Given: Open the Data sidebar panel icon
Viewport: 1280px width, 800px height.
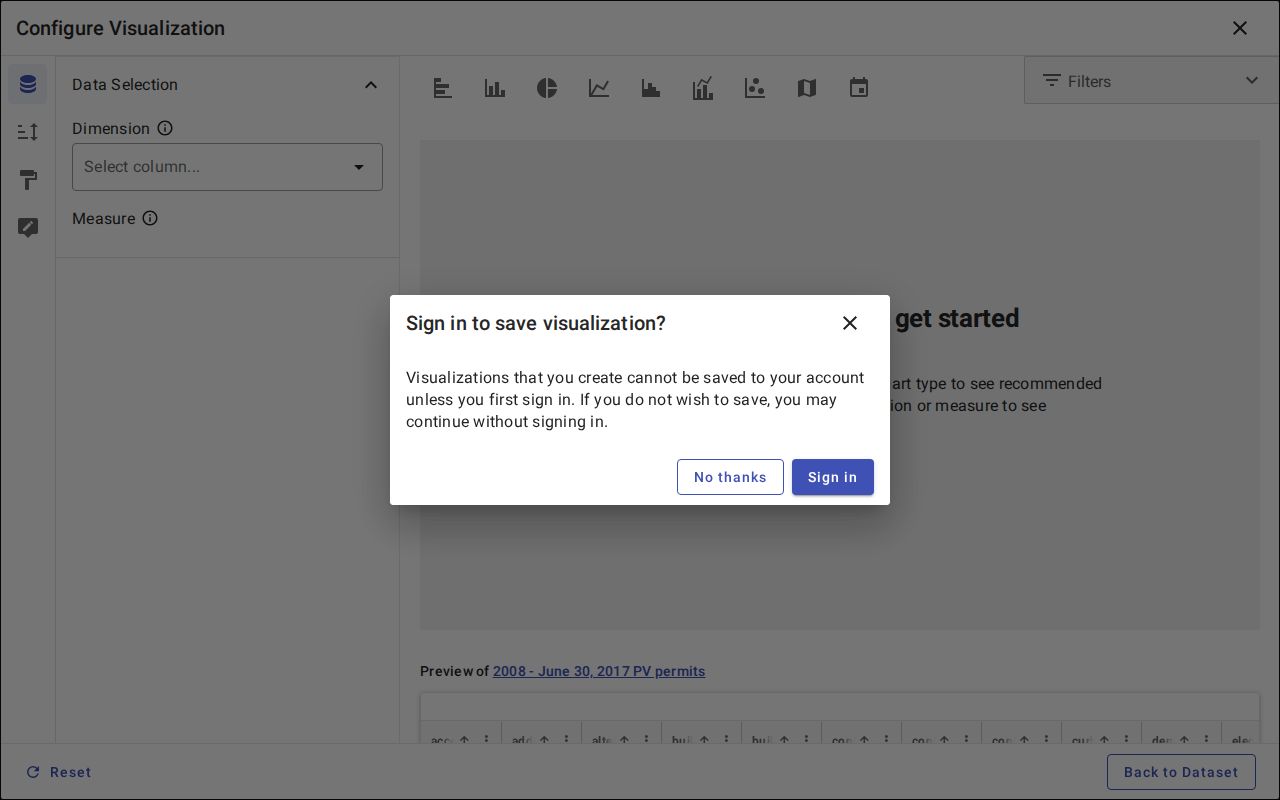Looking at the screenshot, I should 28,84.
